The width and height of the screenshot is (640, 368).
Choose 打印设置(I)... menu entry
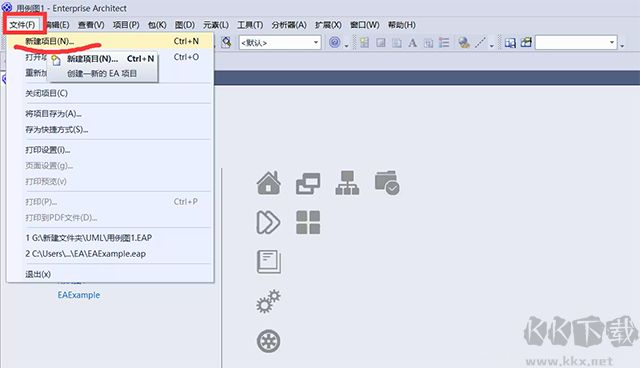coord(110,150)
